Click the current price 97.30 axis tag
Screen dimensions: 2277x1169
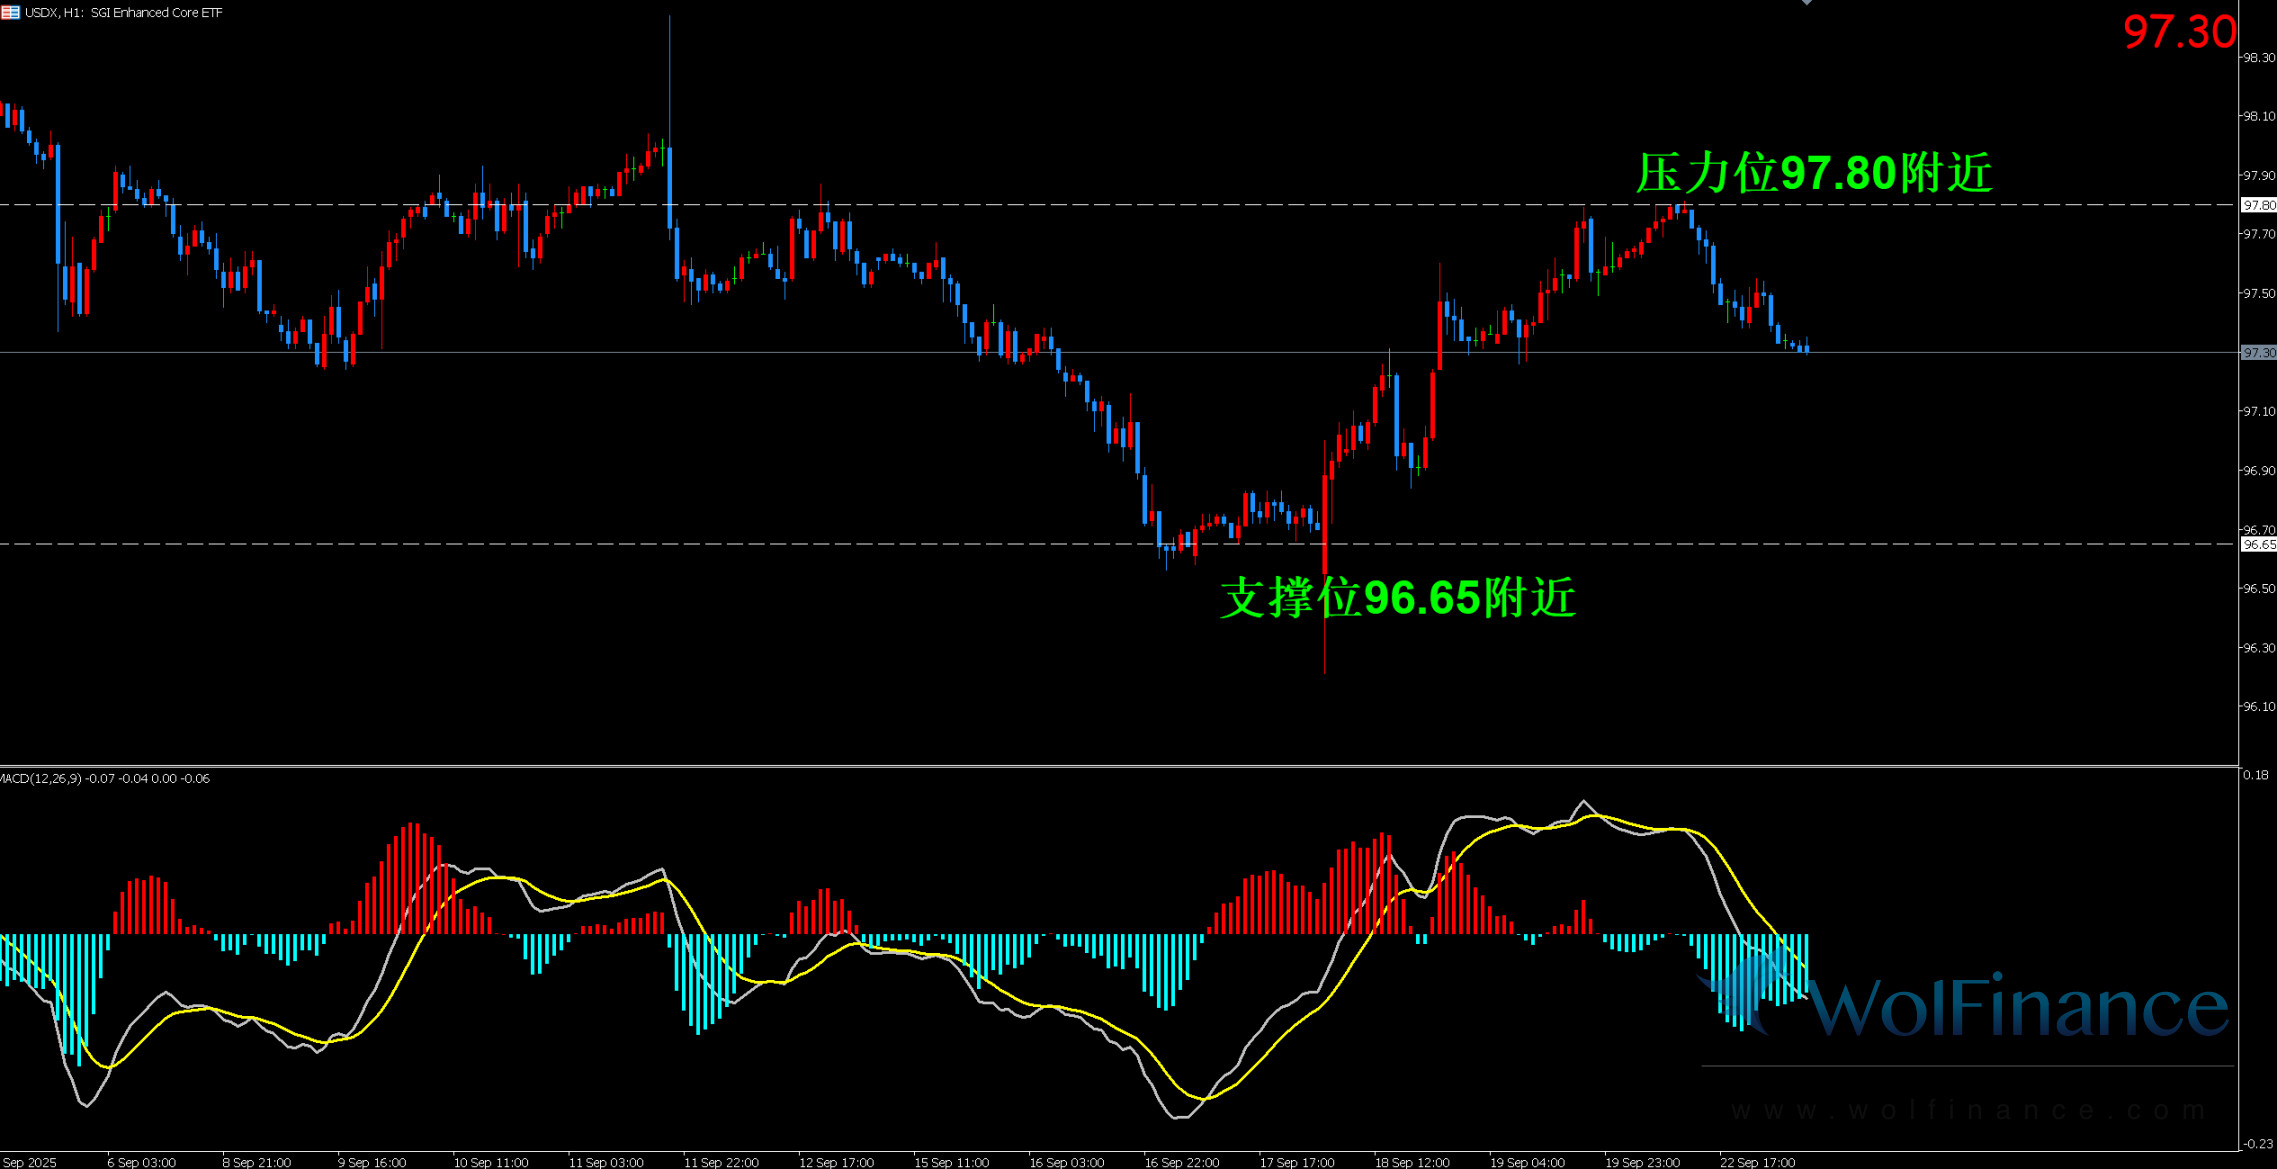(x=2258, y=353)
